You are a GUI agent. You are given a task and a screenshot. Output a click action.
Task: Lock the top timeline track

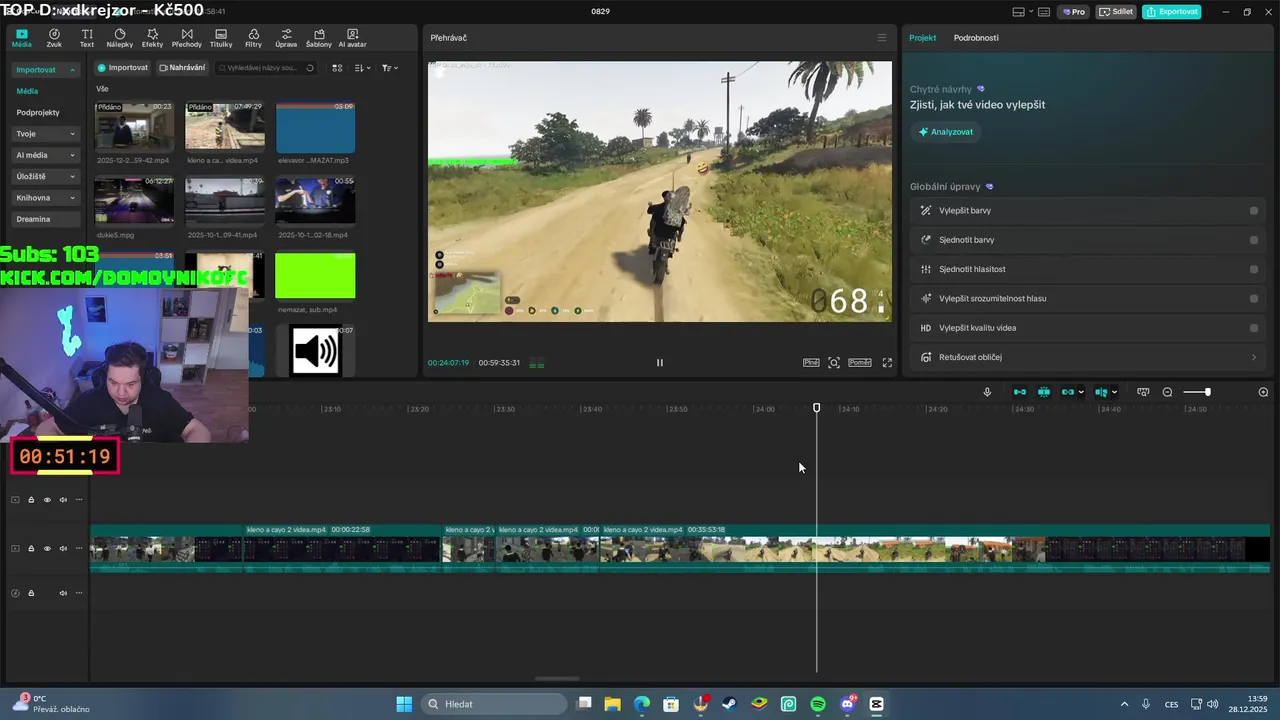click(x=31, y=500)
